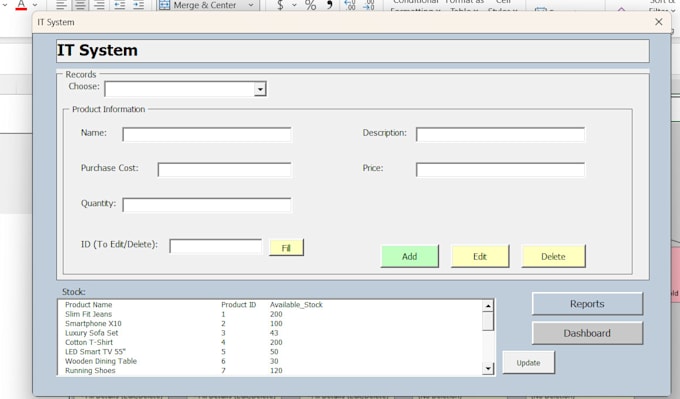The height and width of the screenshot is (399, 680).
Task: Click the Edit button
Action: (x=480, y=256)
